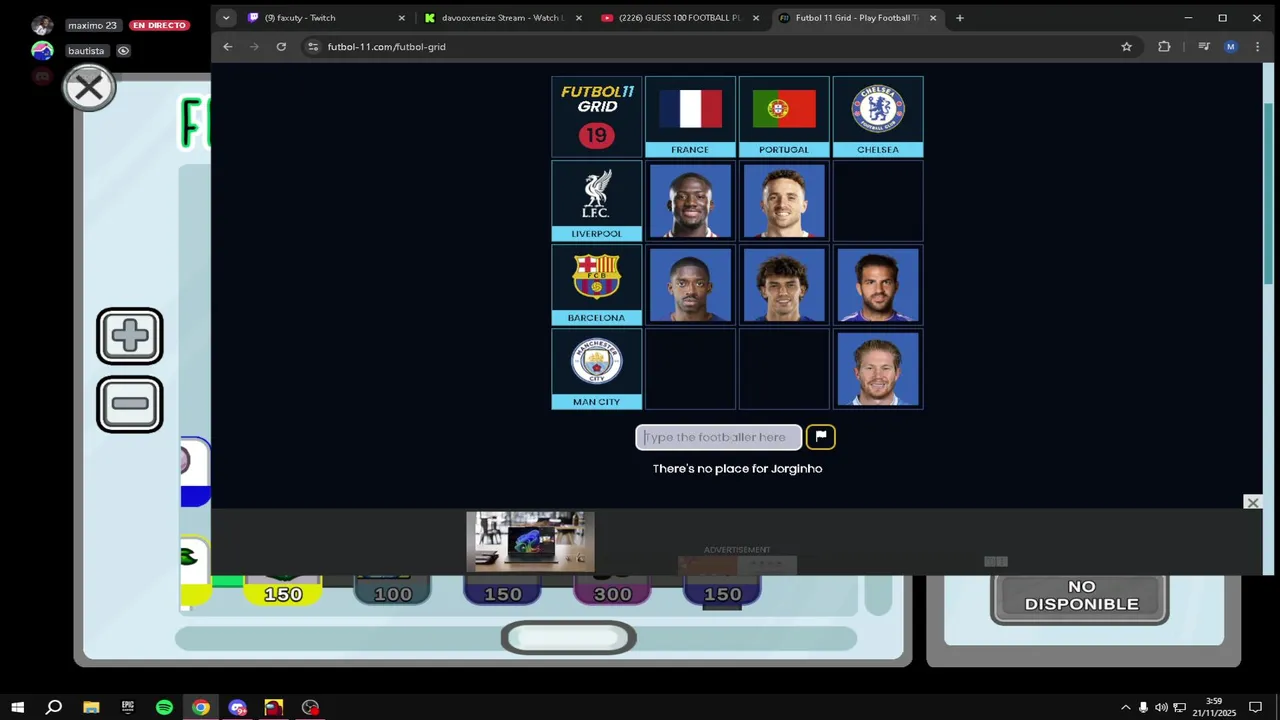Open the advertisement laptop thumbnail
Viewport: 1280px width, 720px height.
coord(530,542)
